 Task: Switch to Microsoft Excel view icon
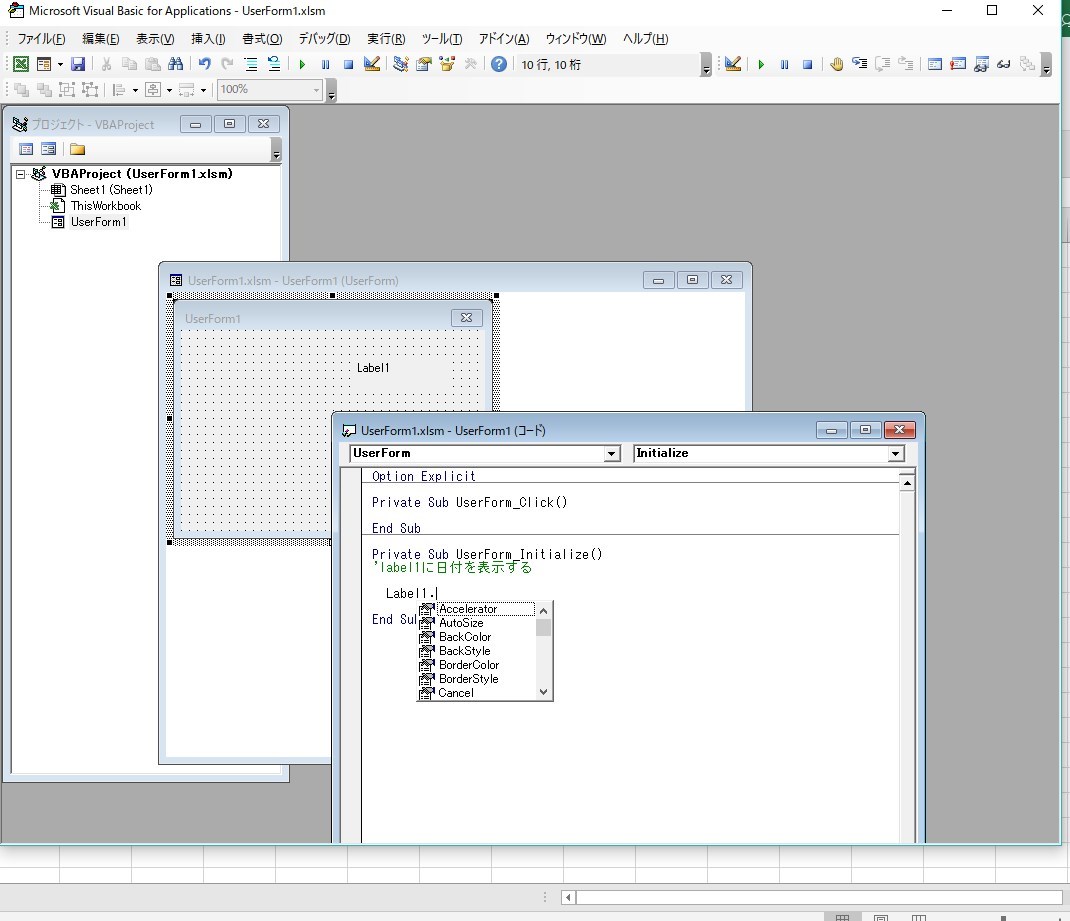coord(21,64)
